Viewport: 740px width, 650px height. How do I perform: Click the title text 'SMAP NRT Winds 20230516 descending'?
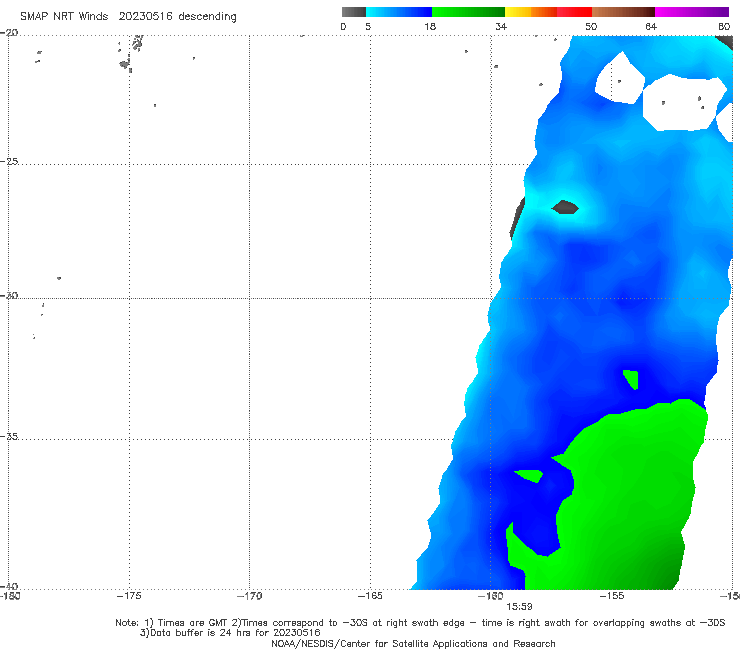tap(128, 17)
